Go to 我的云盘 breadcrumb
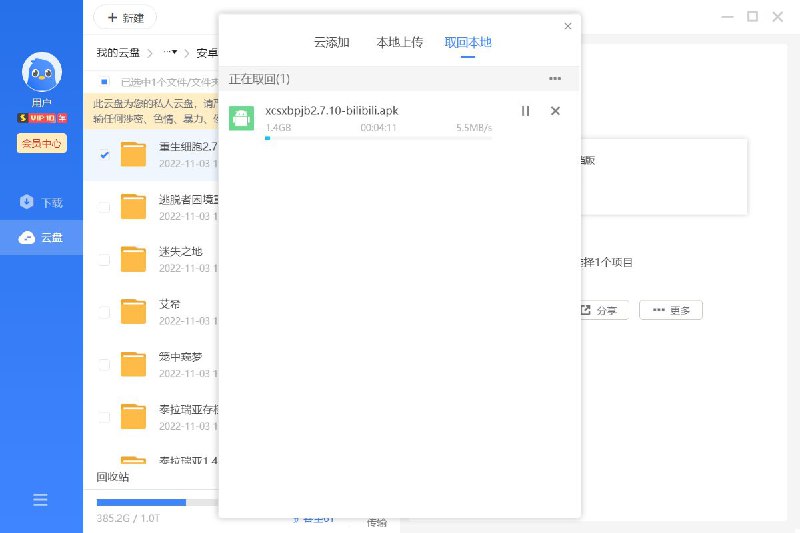Viewport: 800px width, 533px height. (118, 53)
